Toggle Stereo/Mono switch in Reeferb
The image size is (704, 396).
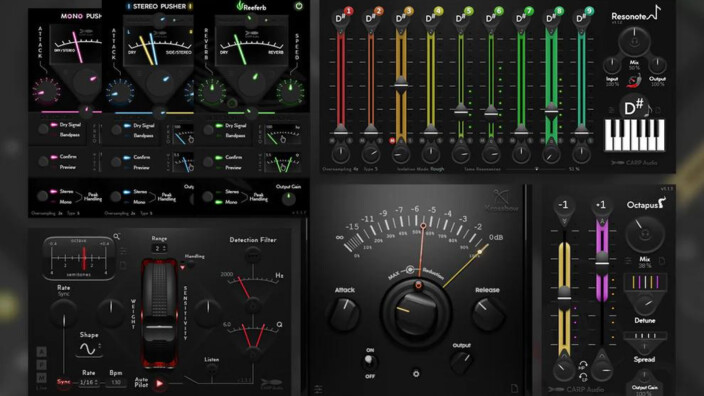[x=207, y=196]
